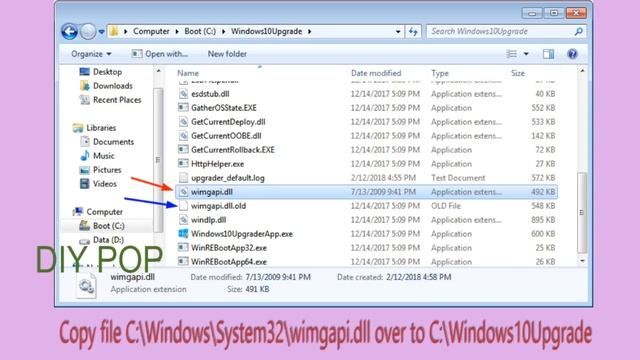
Task: Click the file list vertical scrollbar thumb
Action: [582, 212]
